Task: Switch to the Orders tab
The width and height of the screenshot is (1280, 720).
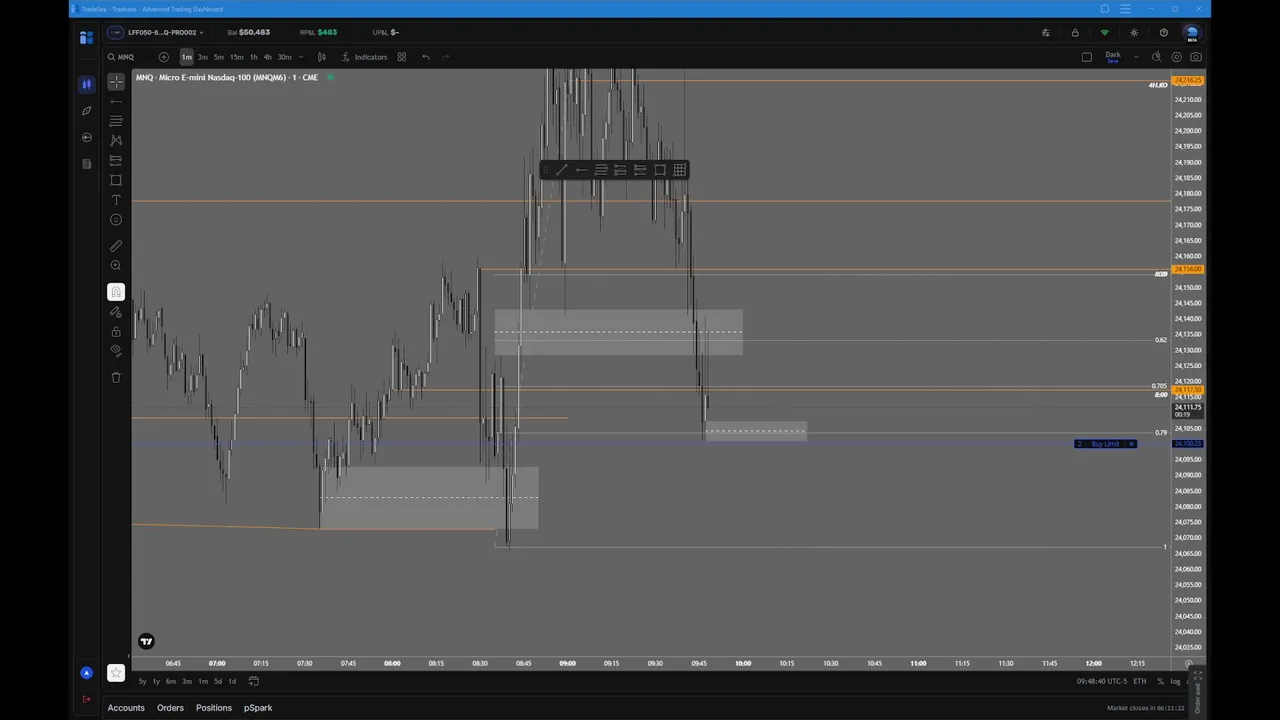Action: click(x=170, y=708)
